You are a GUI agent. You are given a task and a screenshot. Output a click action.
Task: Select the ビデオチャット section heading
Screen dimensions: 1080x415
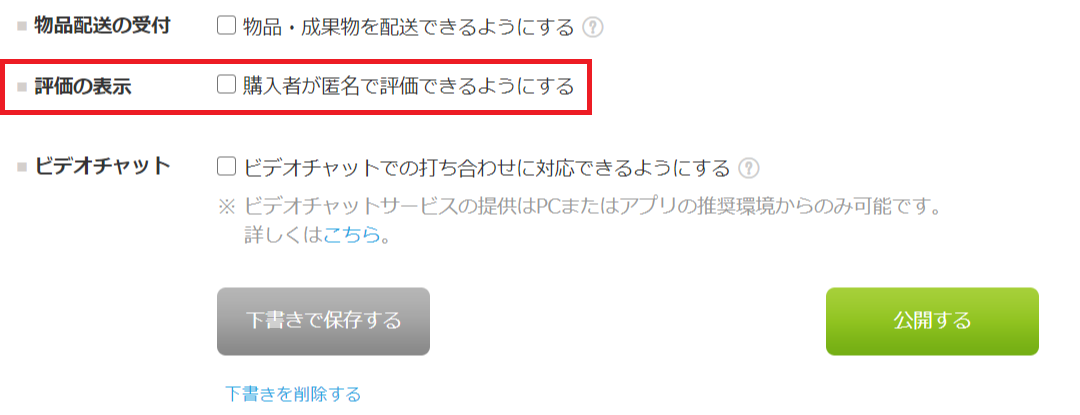click(x=103, y=167)
